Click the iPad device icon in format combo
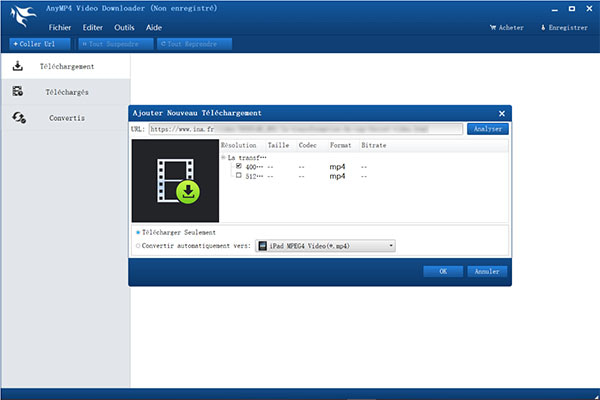This screenshot has width=600, height=400. pyautogui.click(x=262, y=246)
